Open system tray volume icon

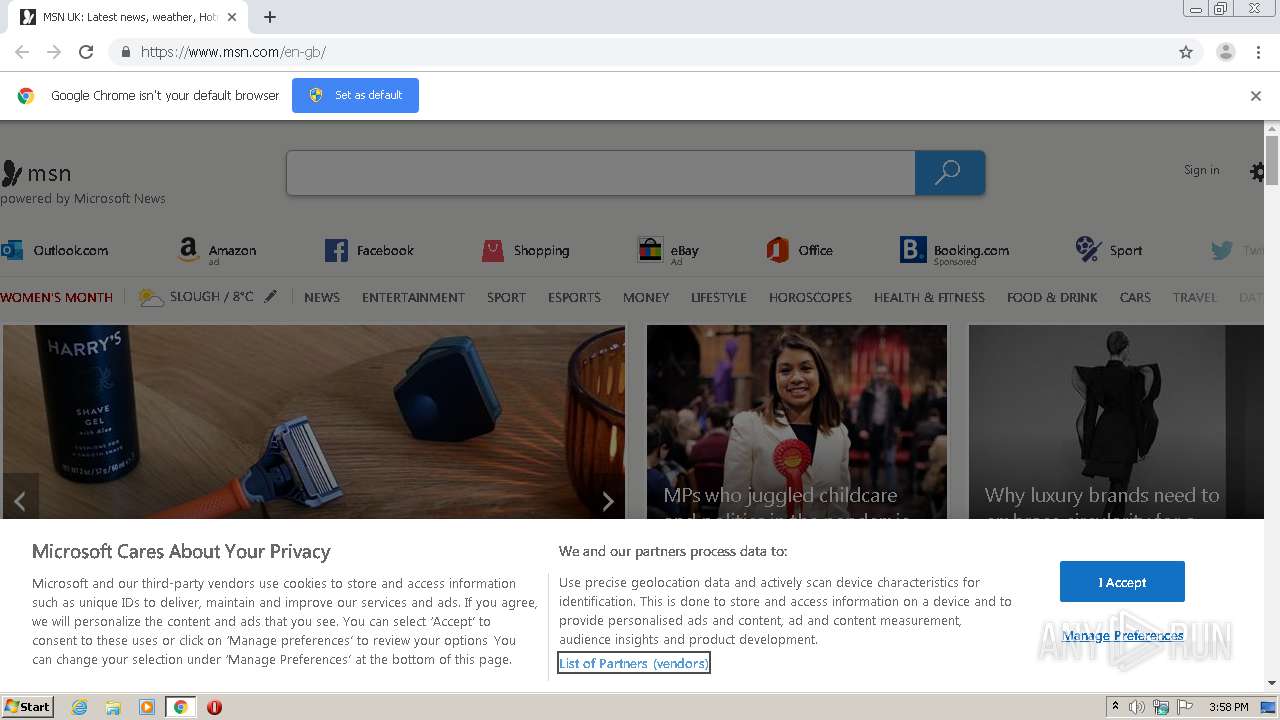[x=1137, y=707]
